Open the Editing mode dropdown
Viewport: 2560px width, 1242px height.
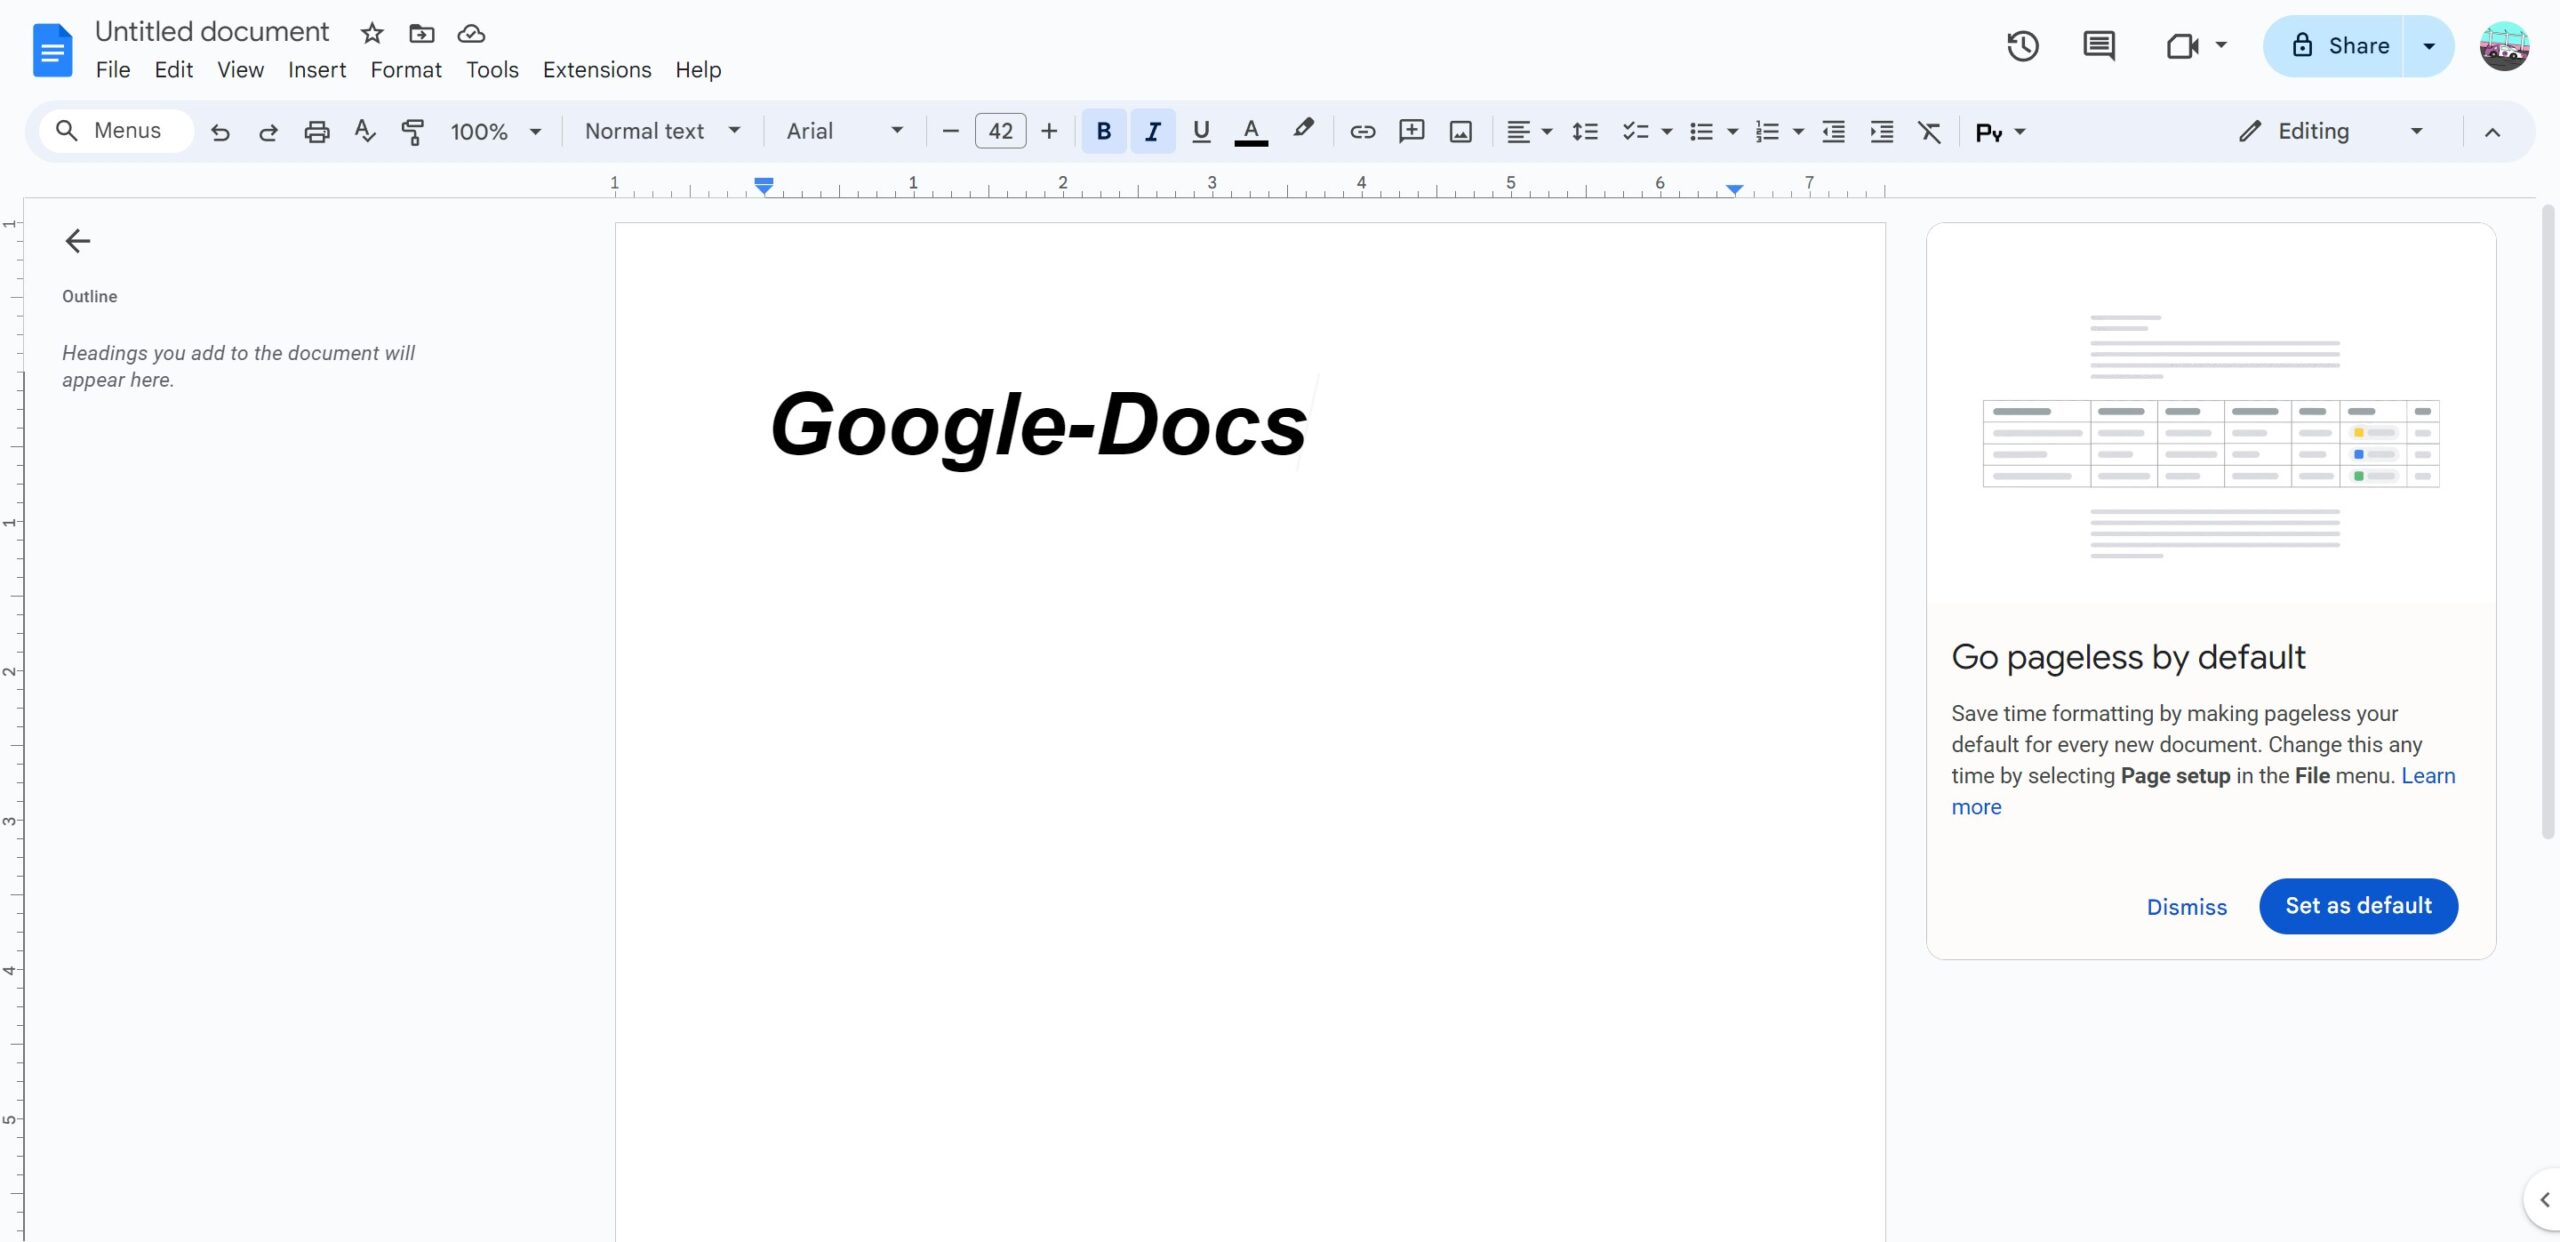point(2330,131)
